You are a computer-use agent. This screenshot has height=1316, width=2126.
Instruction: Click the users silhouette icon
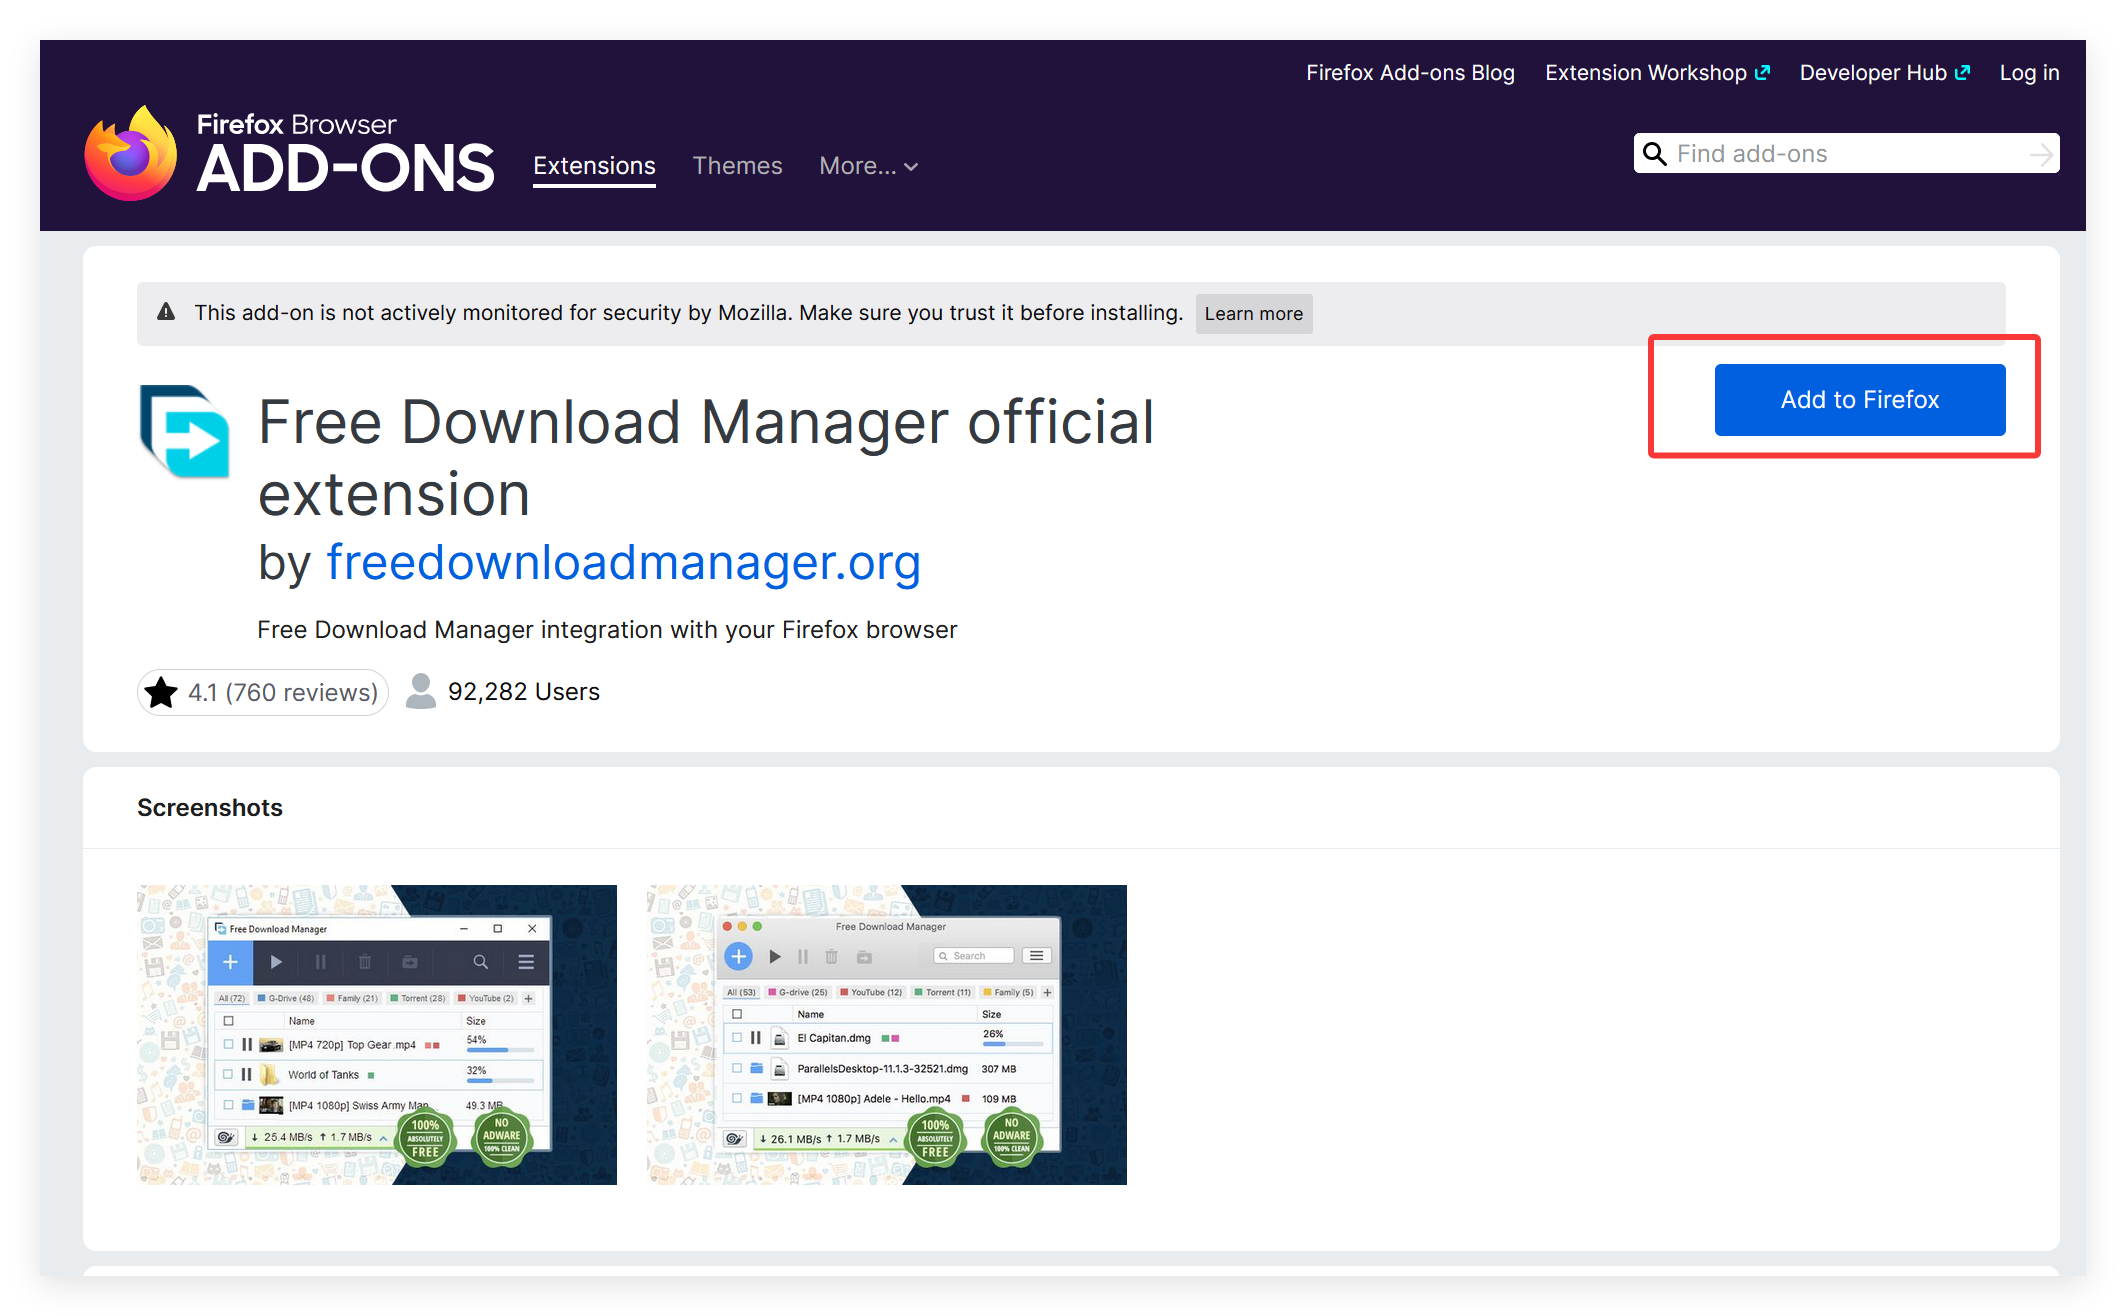[421, 691]
